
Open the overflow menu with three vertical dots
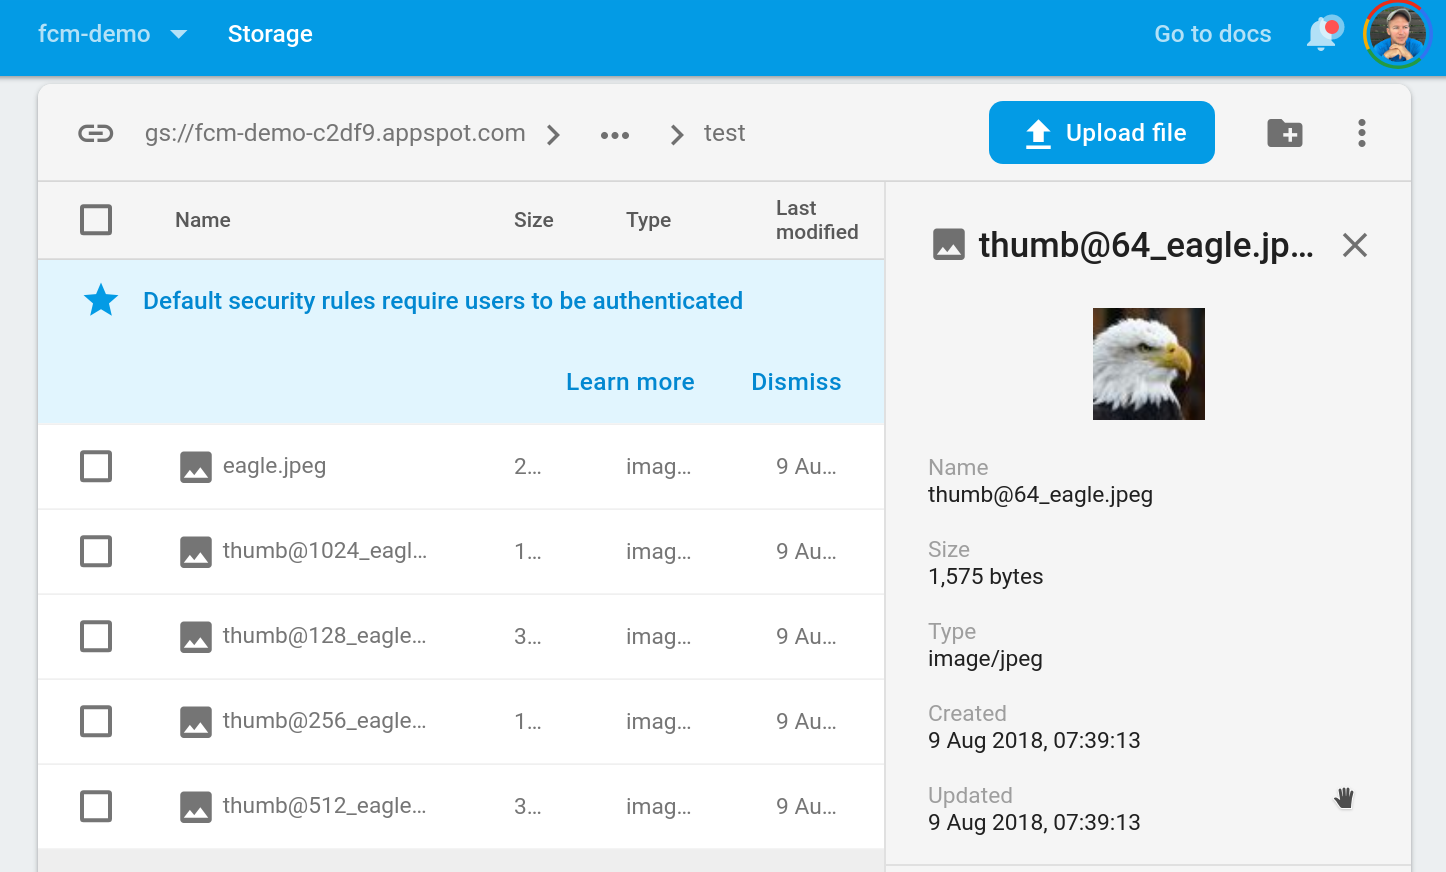click(x=1362, y=132)
